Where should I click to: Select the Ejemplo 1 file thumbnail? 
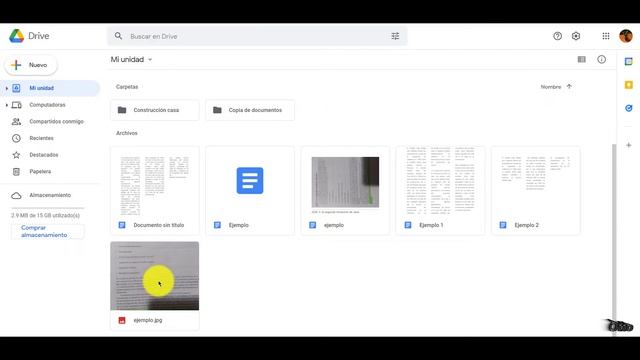[x=440, y=191]
